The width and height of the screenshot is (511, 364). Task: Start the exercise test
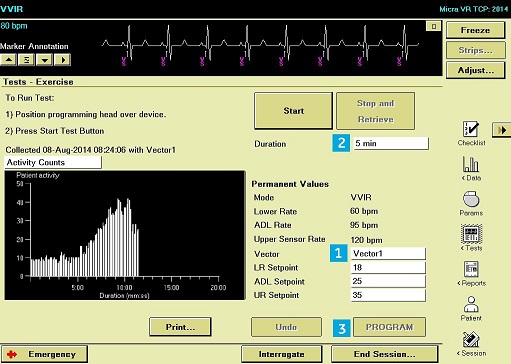pos(293,111)
